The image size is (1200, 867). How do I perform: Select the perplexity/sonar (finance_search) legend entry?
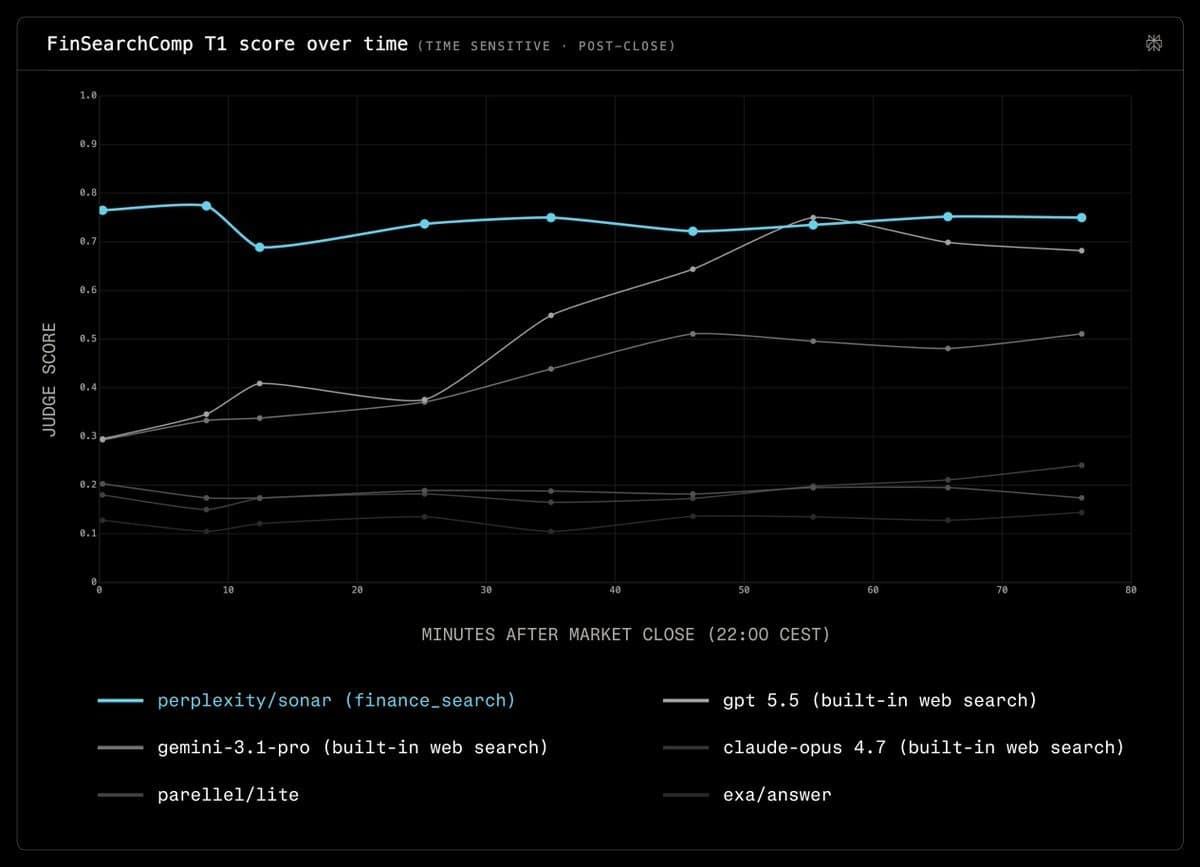point(306,701)
